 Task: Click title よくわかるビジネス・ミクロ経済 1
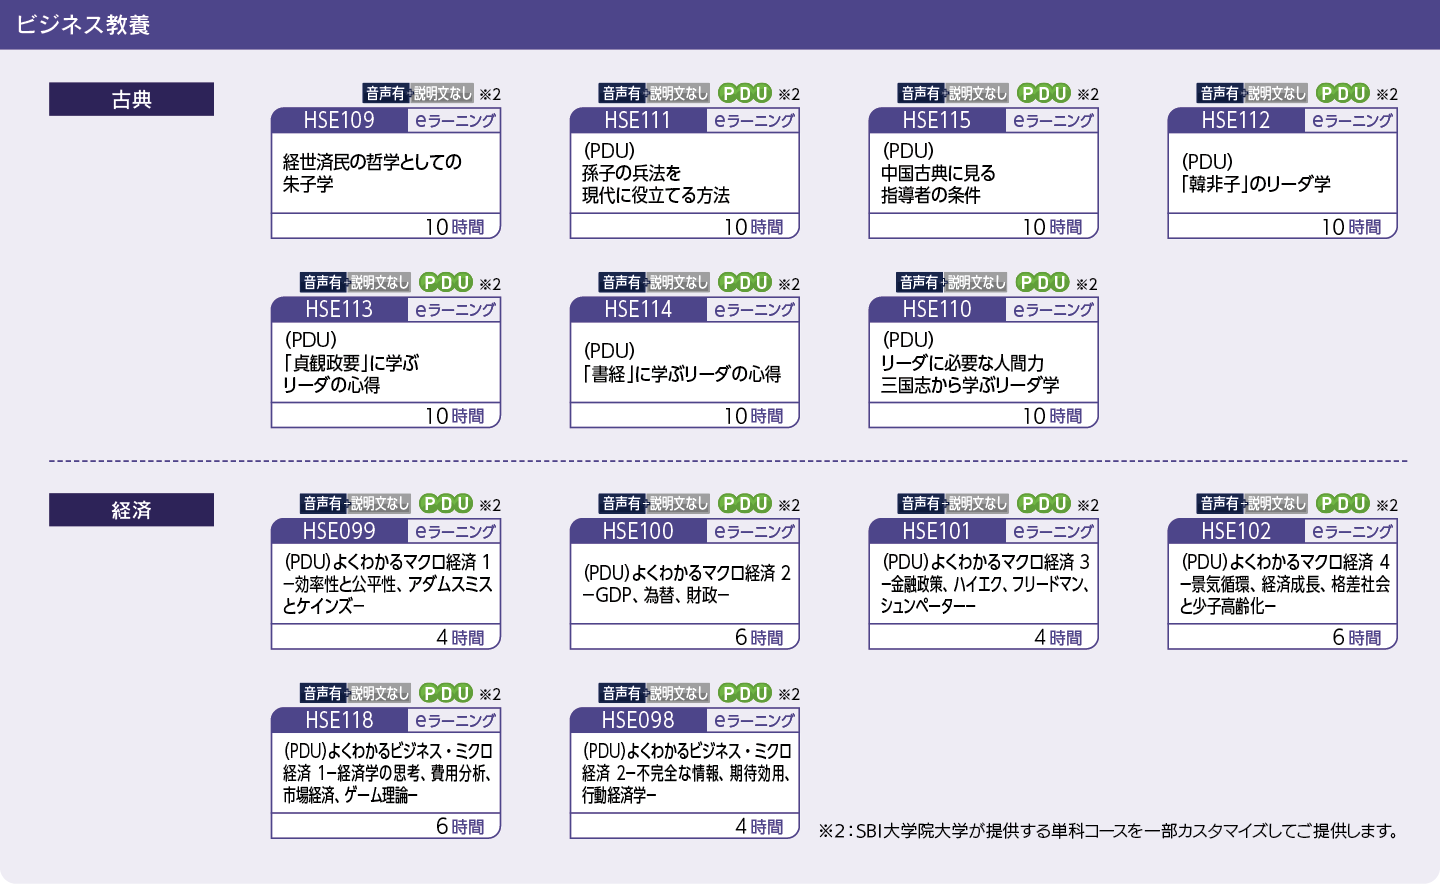coord(388,762)
